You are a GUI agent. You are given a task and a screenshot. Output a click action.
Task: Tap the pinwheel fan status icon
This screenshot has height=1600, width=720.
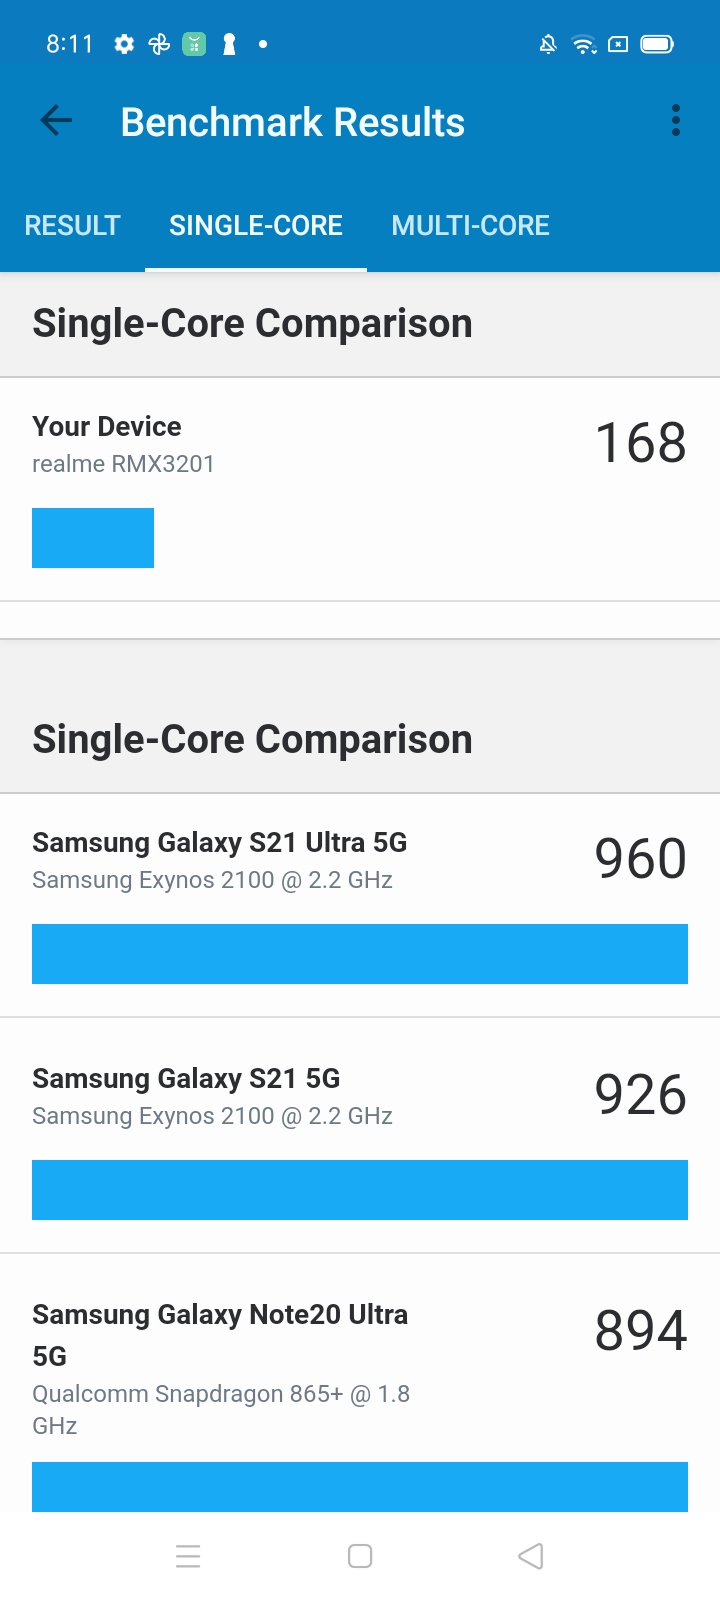point(159,44)
